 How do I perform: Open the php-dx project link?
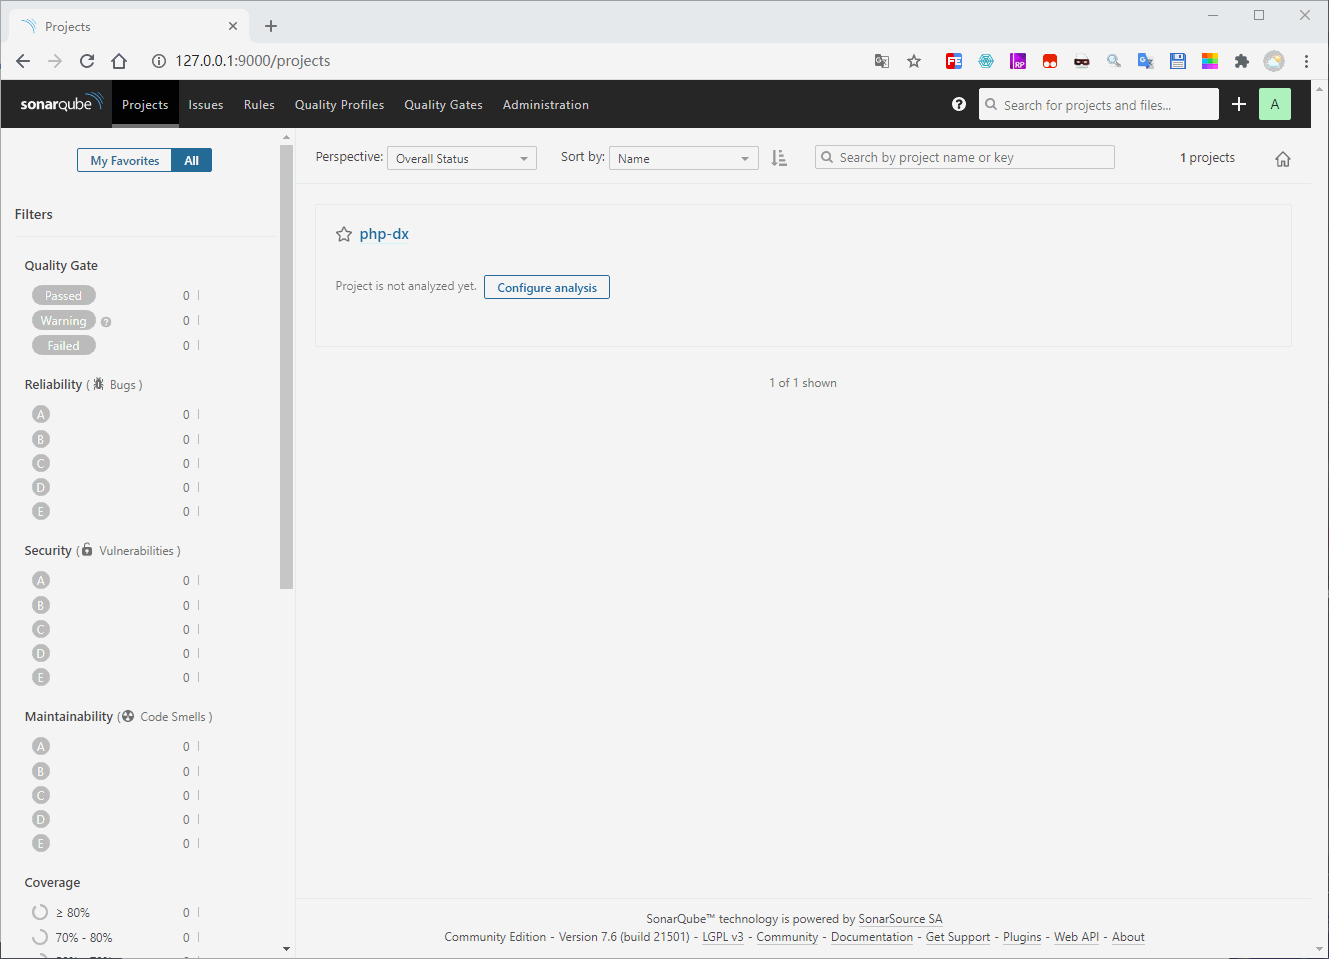(x=384, y=234)
